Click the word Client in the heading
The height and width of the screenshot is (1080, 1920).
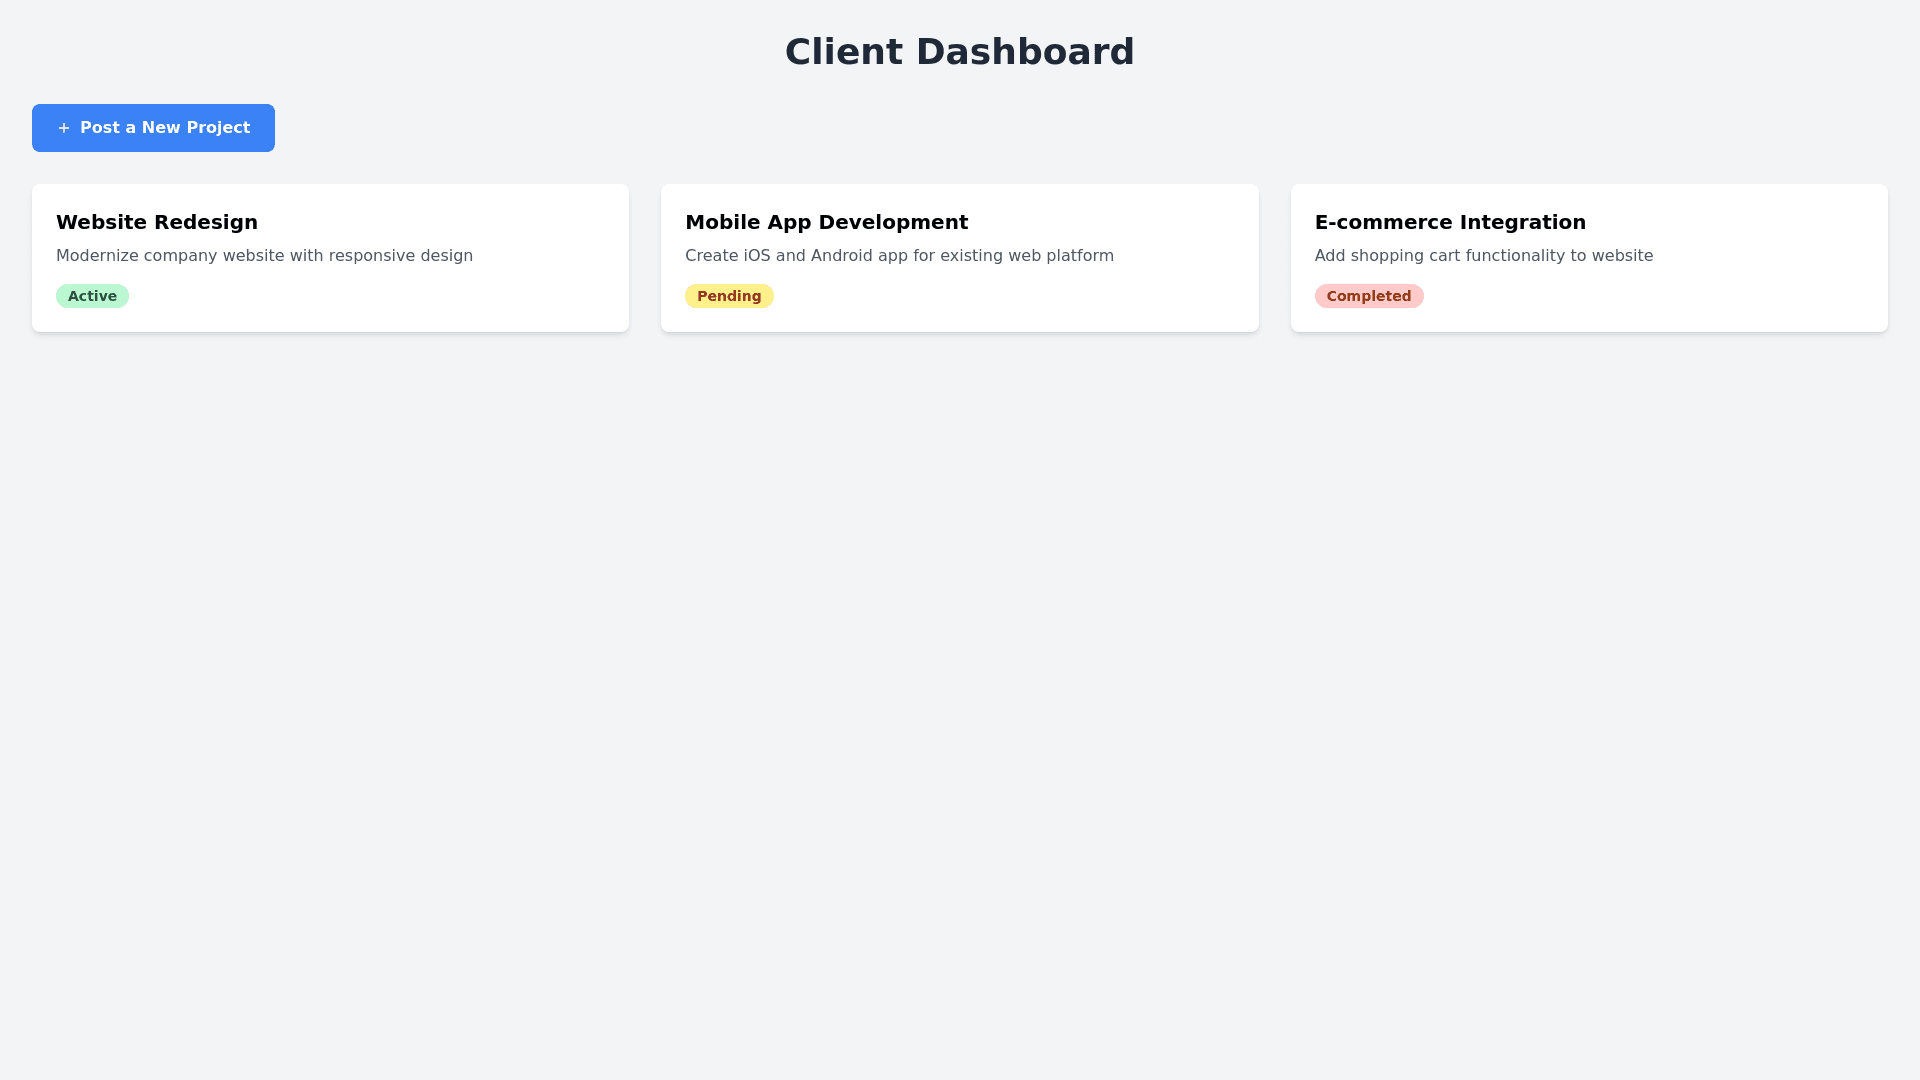844,52
